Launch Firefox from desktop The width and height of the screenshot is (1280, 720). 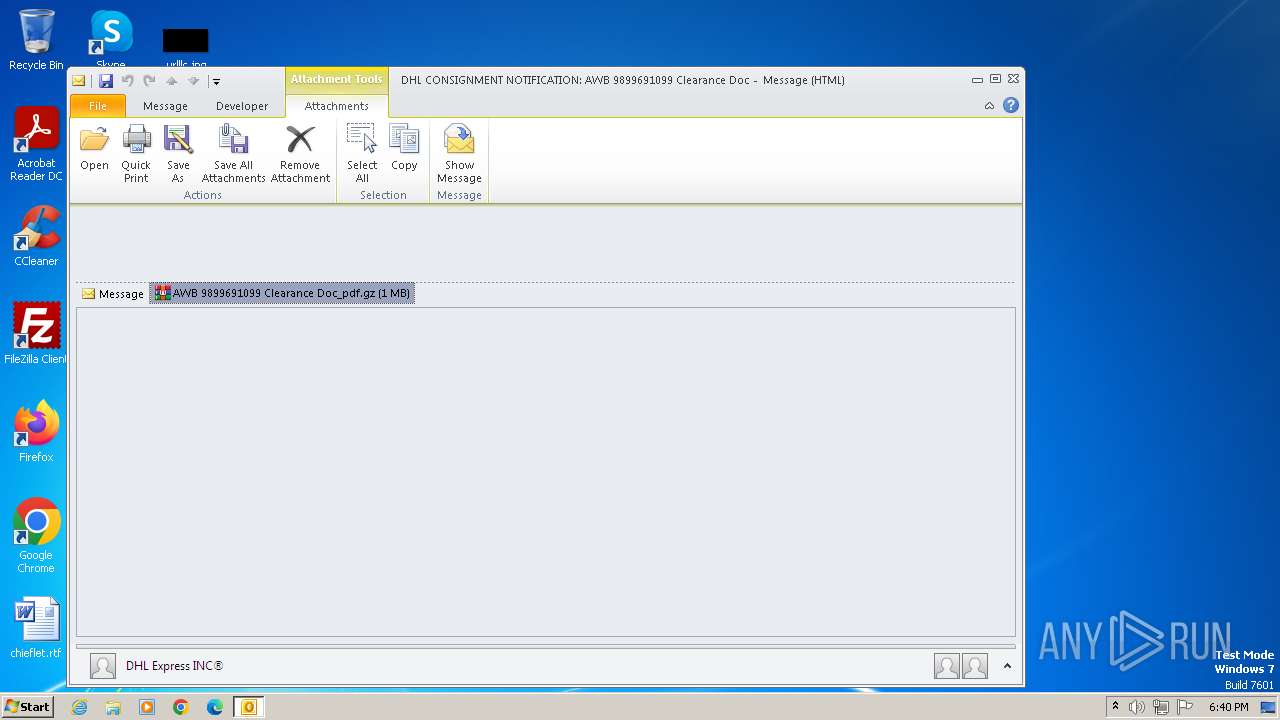pos(36,431)
